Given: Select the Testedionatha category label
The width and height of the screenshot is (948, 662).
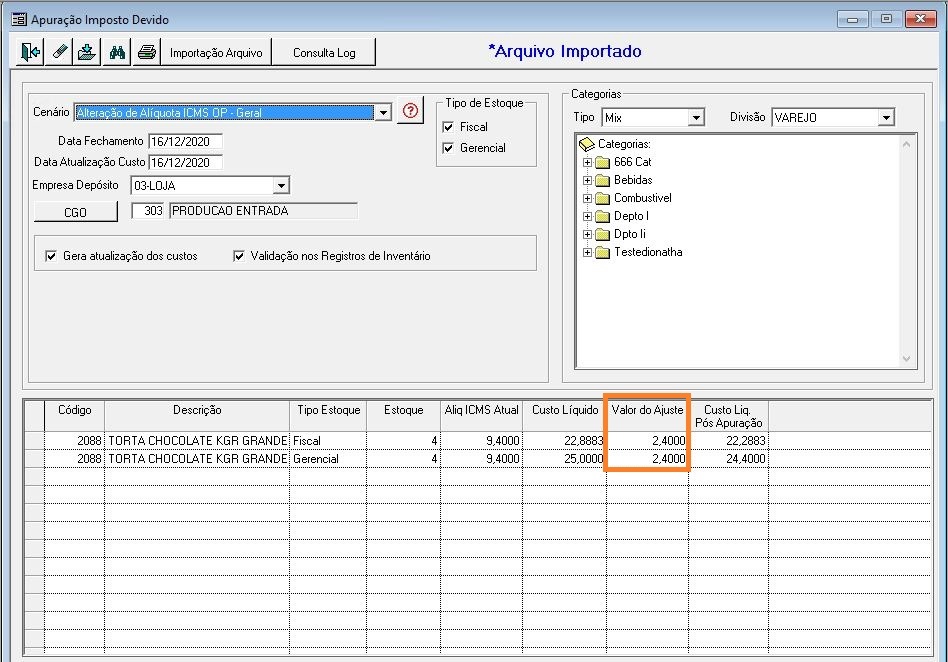Looking at the screenshot, I should 648,252.
